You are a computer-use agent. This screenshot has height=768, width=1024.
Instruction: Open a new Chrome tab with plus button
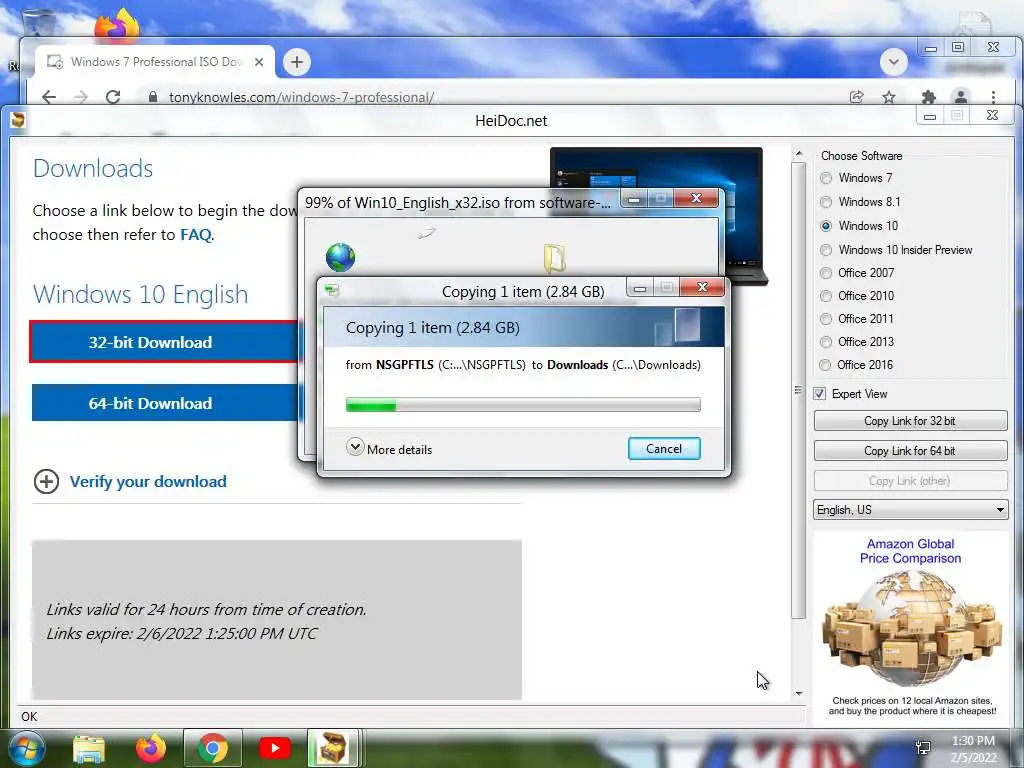297,62
